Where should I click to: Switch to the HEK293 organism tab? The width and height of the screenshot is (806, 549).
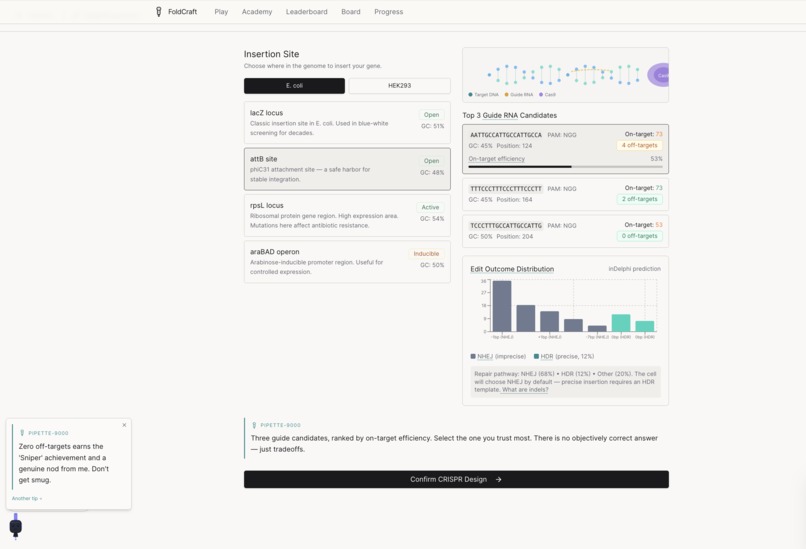click(399, 86)
